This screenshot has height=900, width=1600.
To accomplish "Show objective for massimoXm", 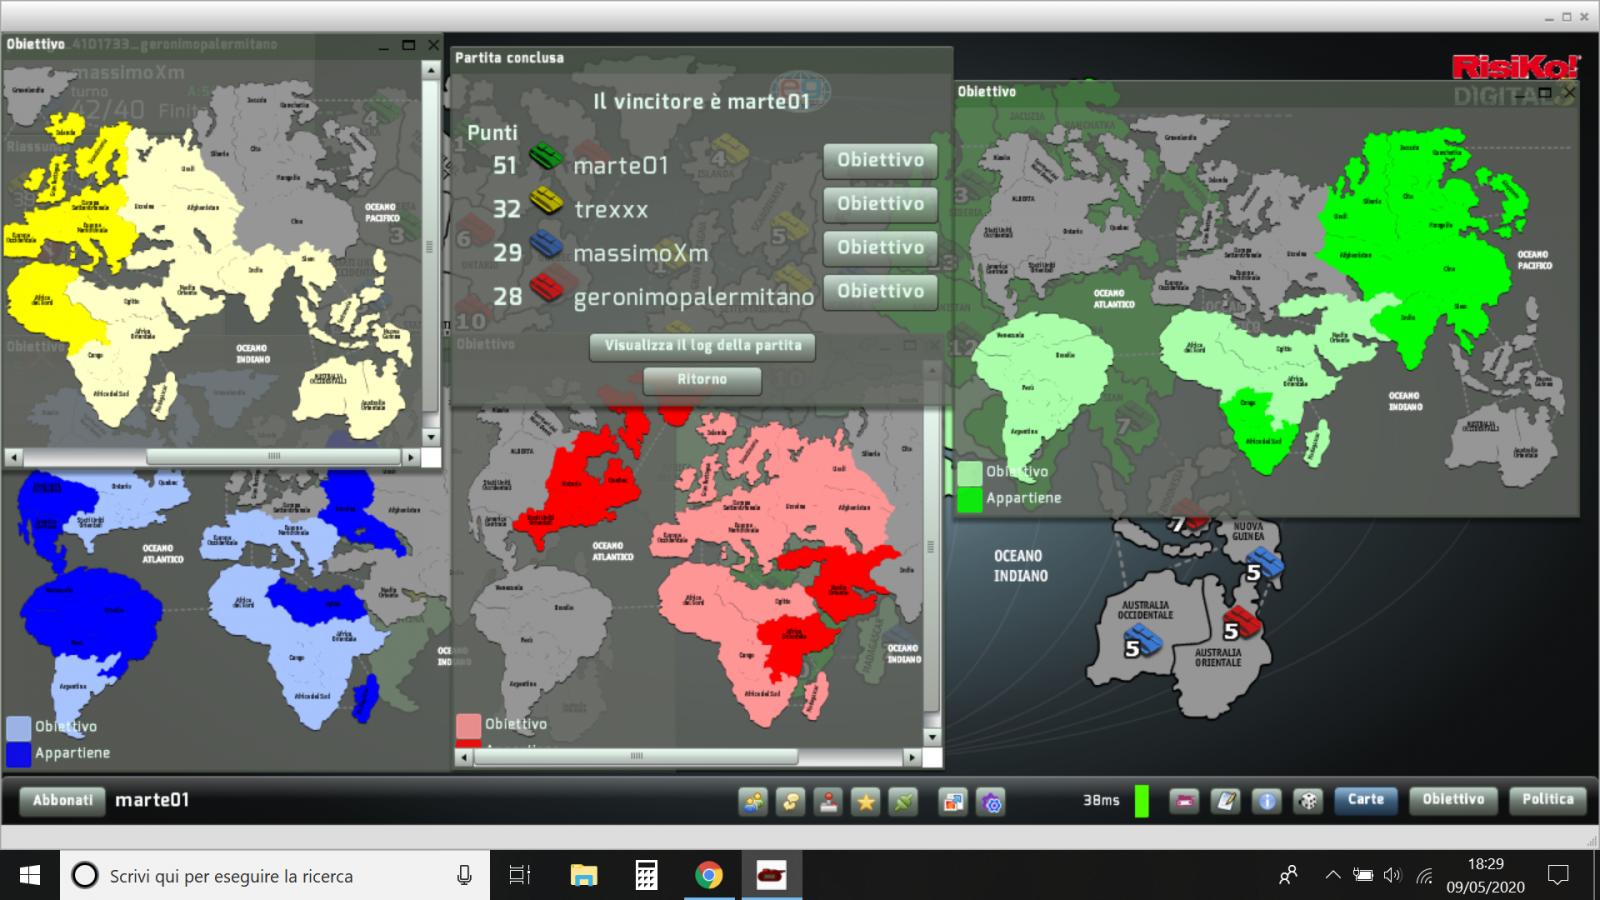I will pos(880,248).
